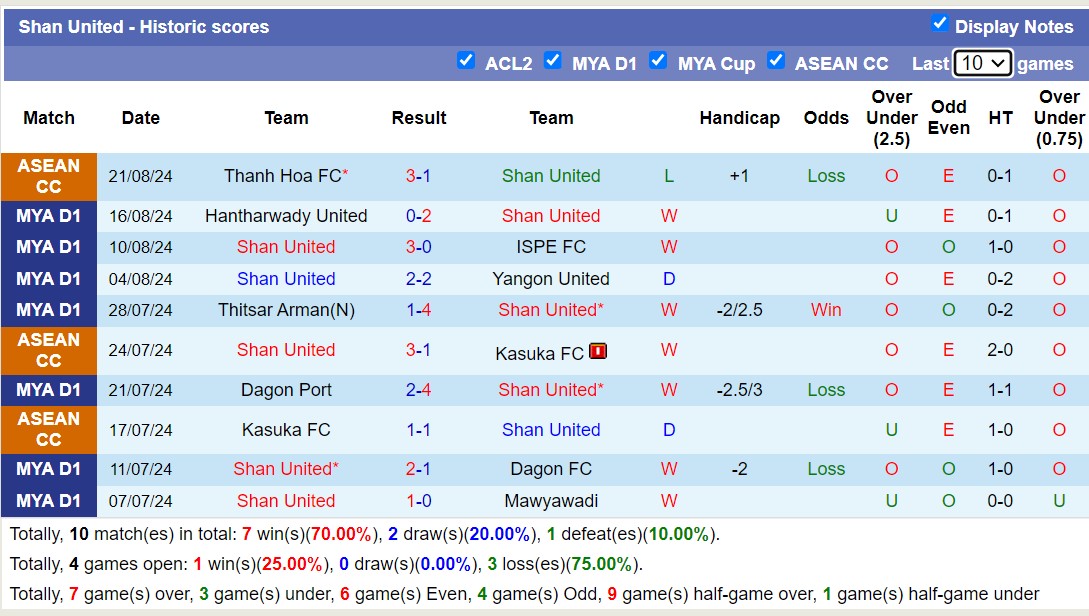The height and width of the screenshot is (616, 1089).
Task: Click the MYA D1 badge for the 10/08 match
Action: click(x=48, y=247)
